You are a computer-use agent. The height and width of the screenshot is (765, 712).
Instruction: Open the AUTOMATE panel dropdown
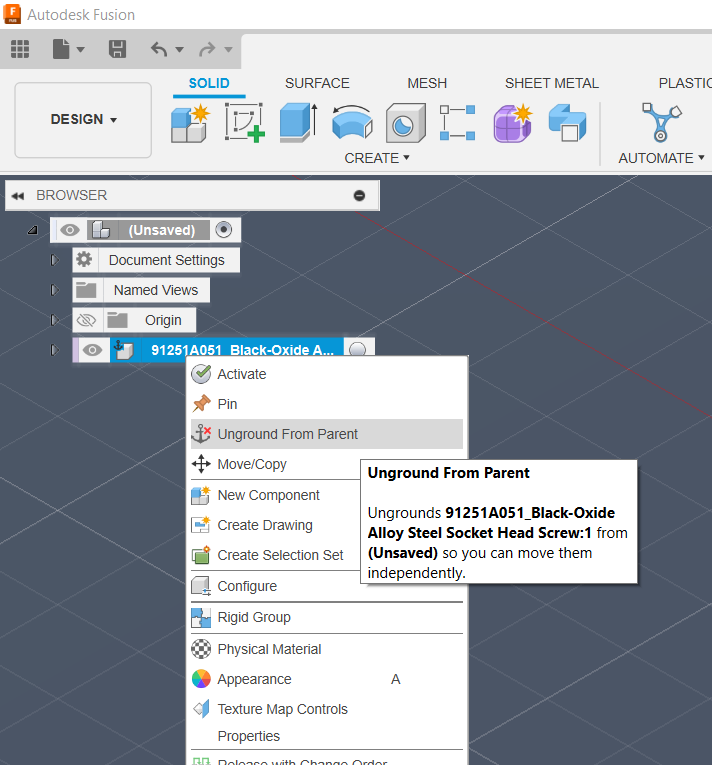(661, 158)
